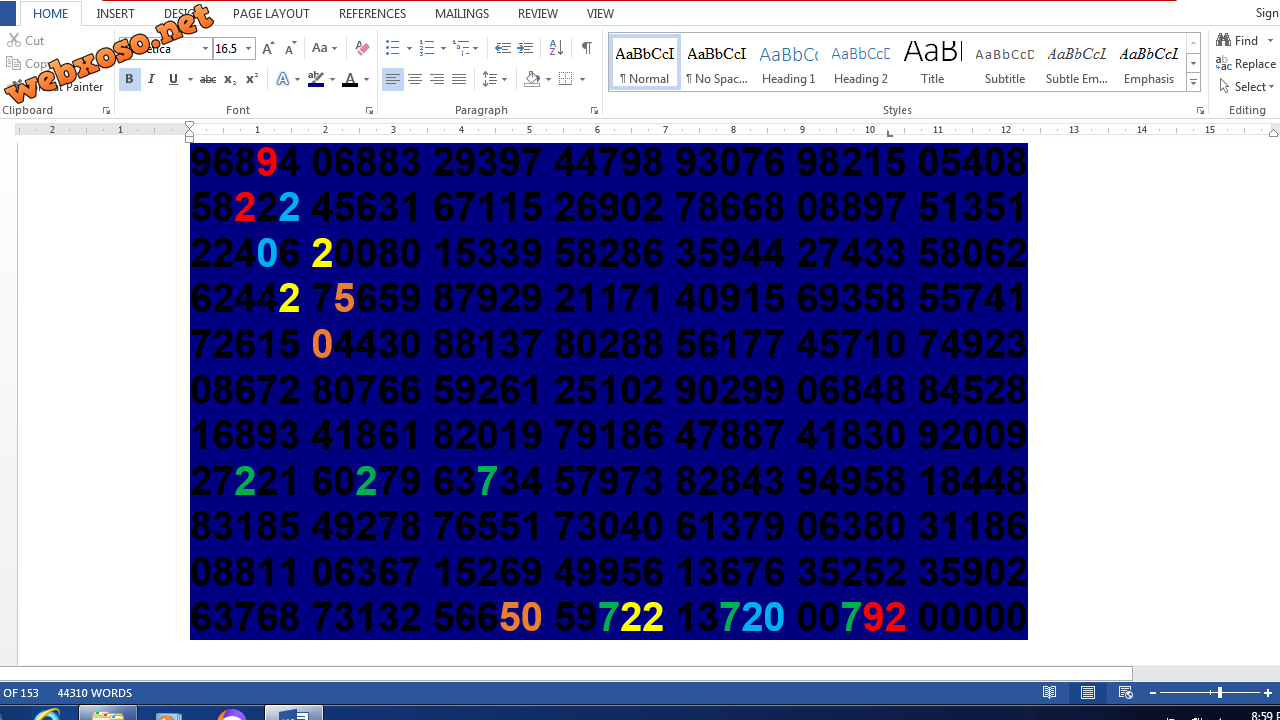This screenshot has height=720, width=1280.
Task: Zoom out with minus button
Action: (x=1153, y=693)
